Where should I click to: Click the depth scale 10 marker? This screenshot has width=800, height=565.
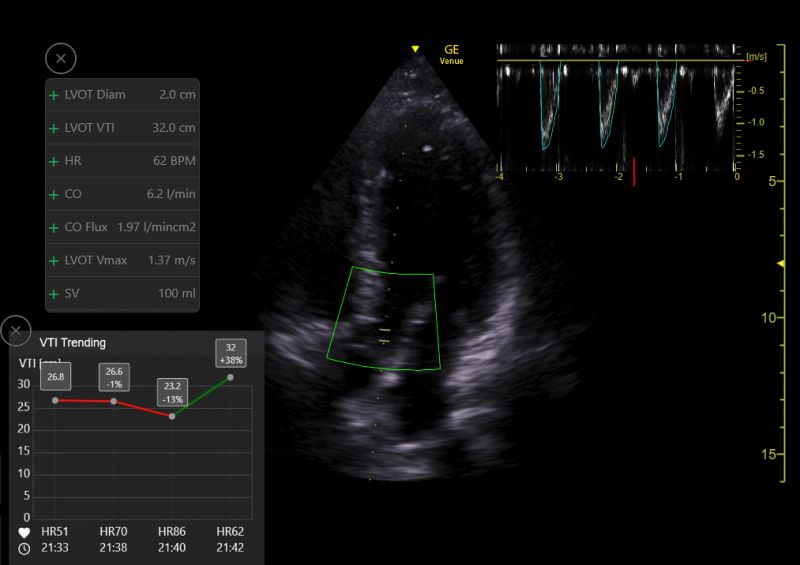pyautogui.click(x=768, y=318)
